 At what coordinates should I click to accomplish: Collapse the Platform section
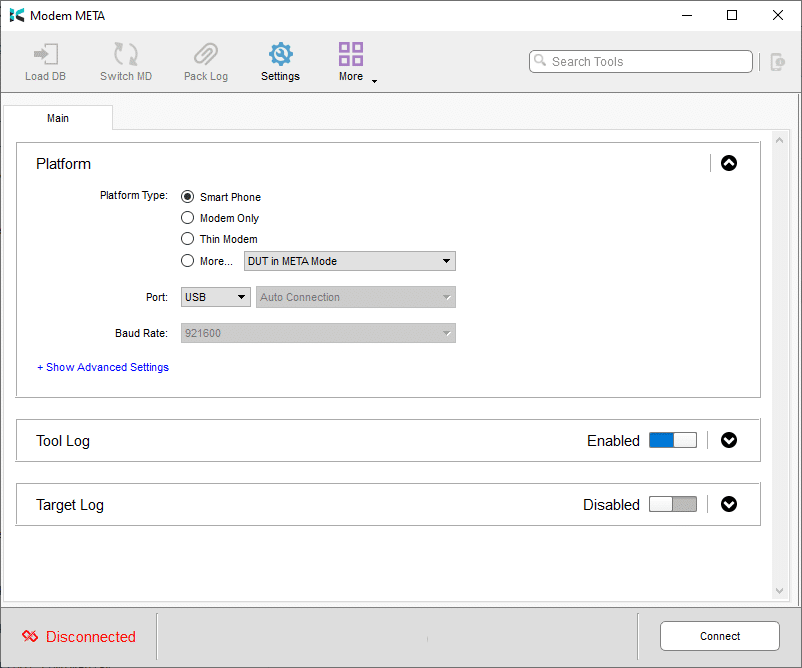(x=729, y=163)
